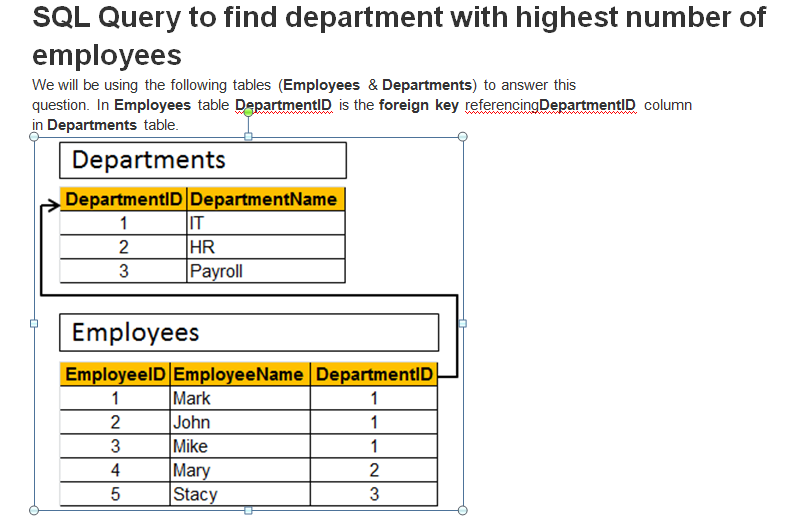
Task: Click the left-middle sizing handle of the picture
Action: 34,324
